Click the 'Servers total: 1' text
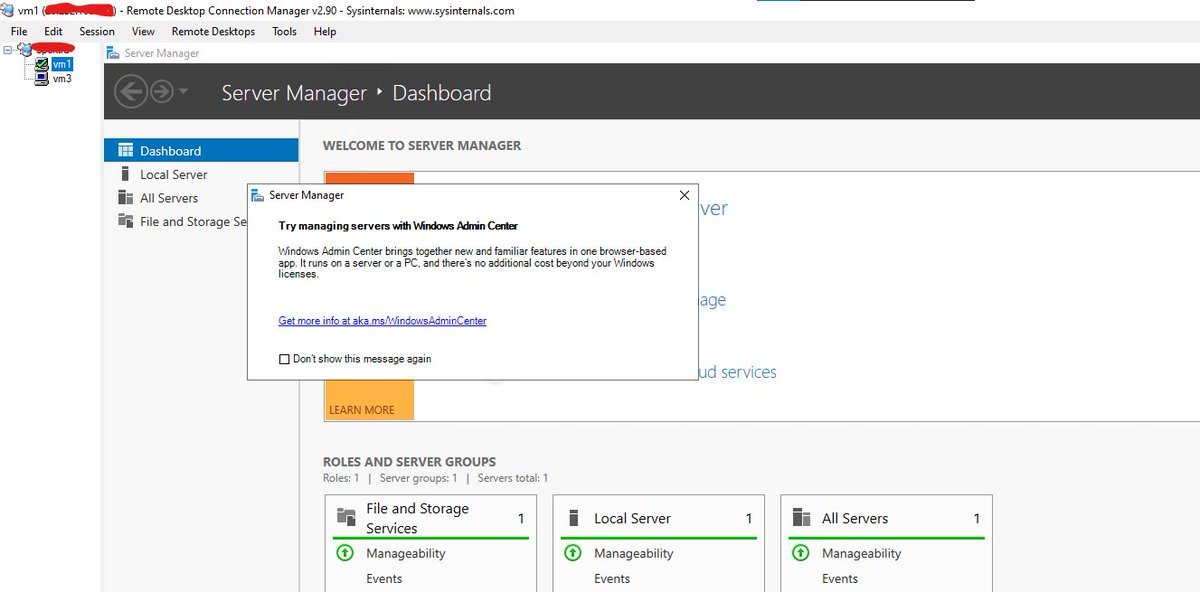This screenshot has height=592, width=1200. (x=513, y=478)
